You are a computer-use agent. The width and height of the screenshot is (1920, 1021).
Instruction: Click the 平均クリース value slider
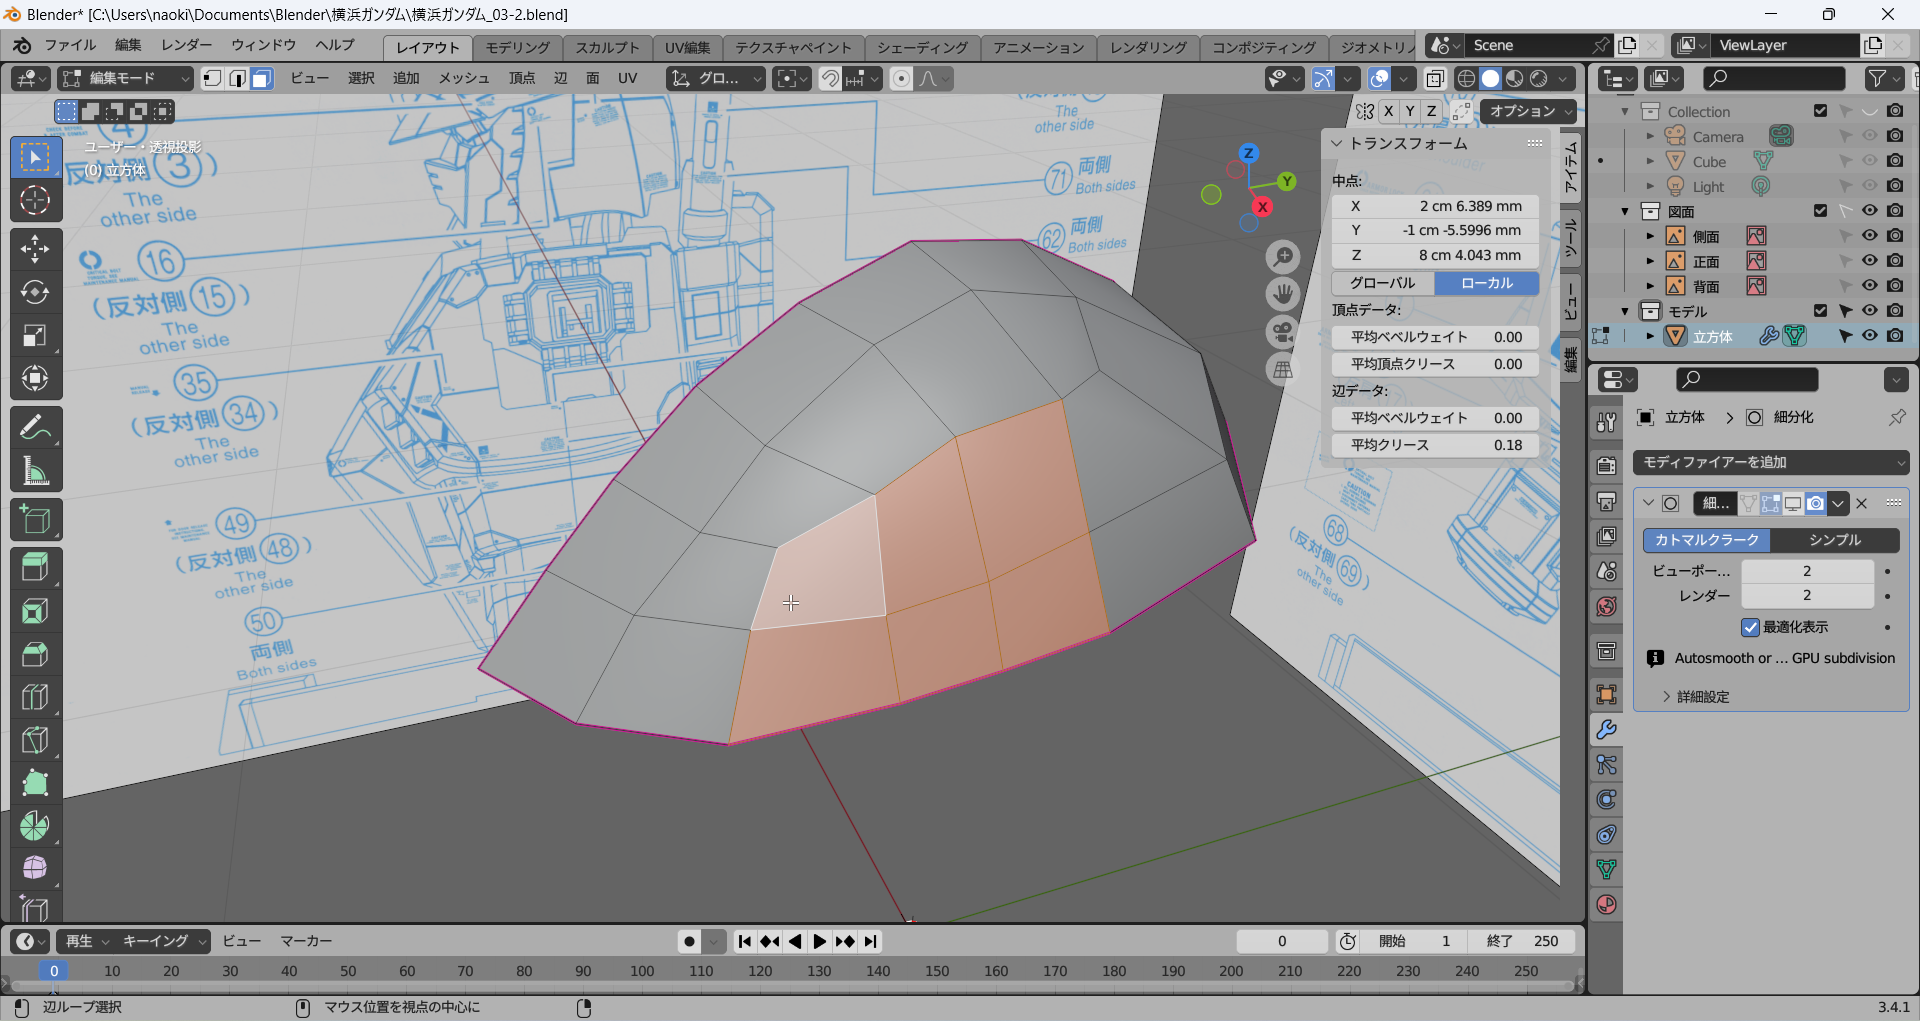pos(1435,445)
